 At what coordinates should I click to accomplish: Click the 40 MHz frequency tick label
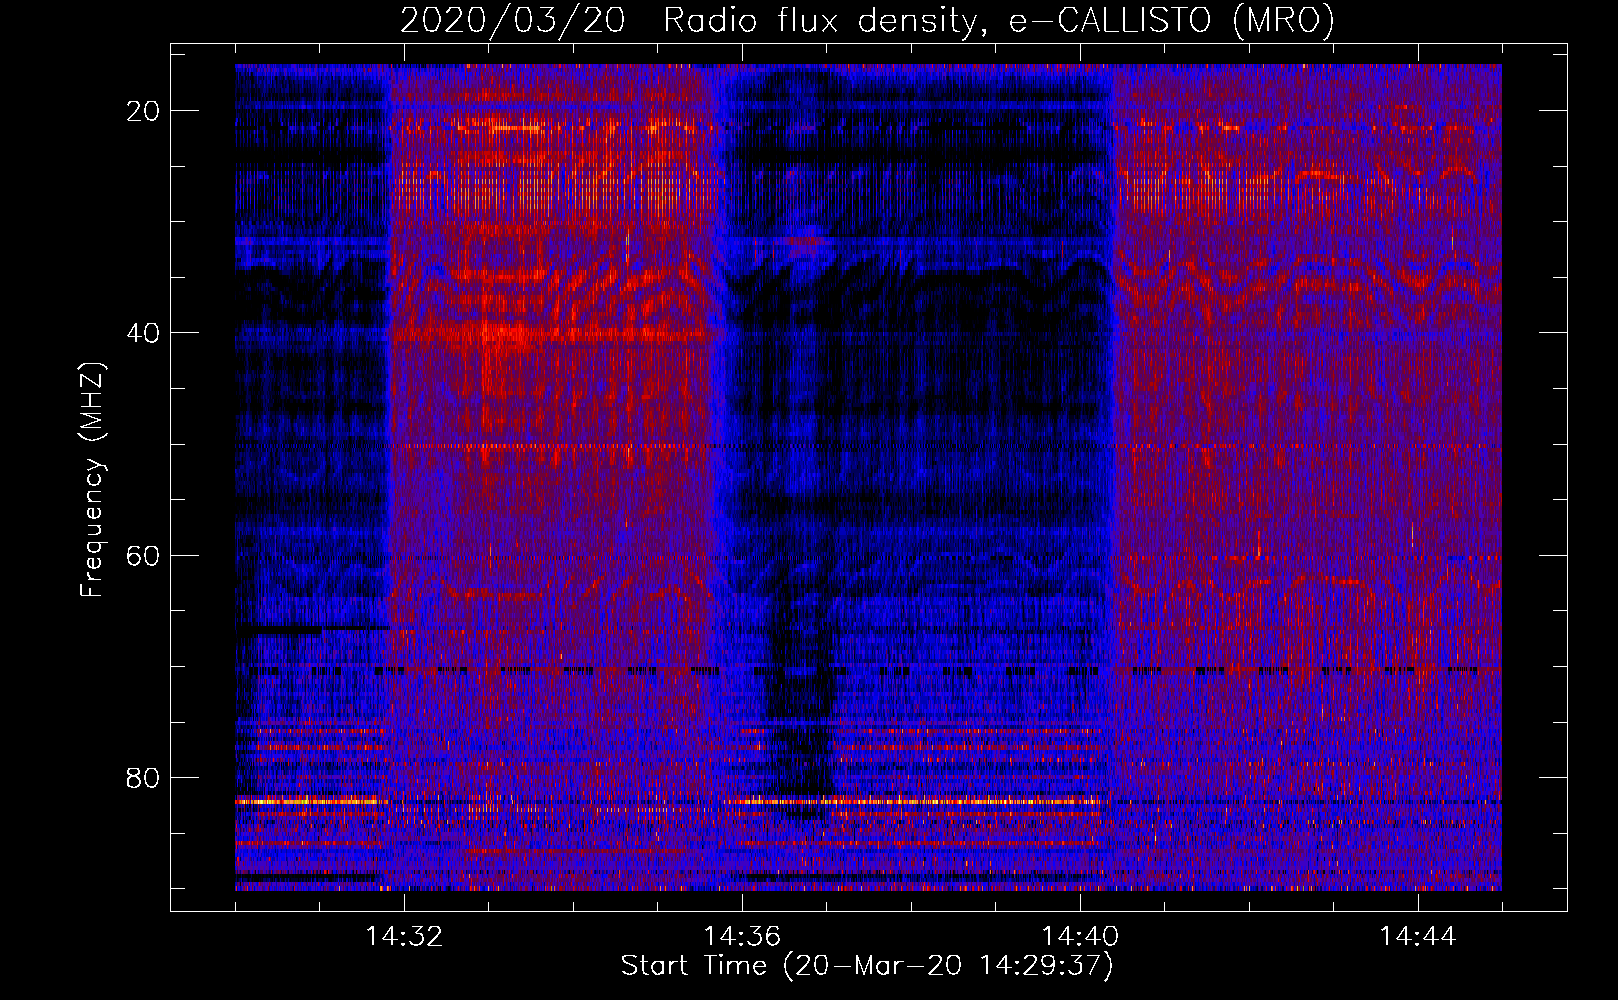pyautogui.click(x=144, y=333)
